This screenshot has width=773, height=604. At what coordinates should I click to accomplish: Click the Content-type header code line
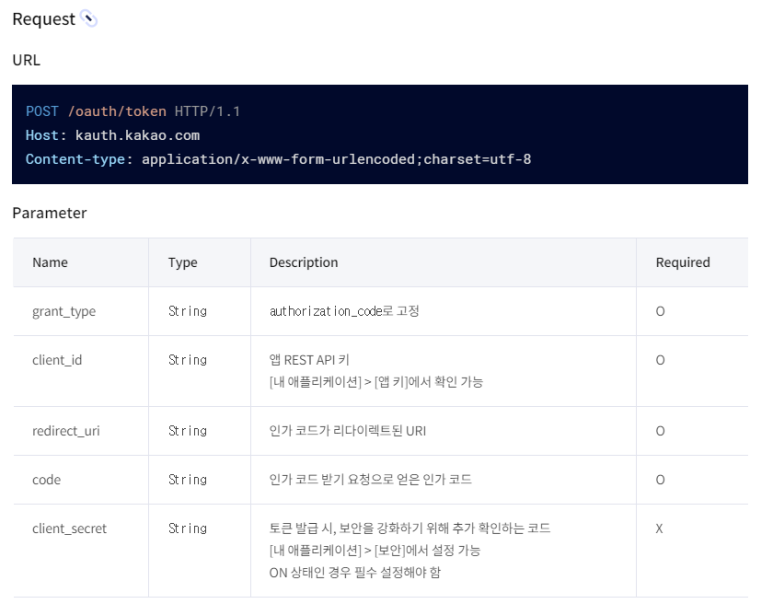[x=278, y=159]
